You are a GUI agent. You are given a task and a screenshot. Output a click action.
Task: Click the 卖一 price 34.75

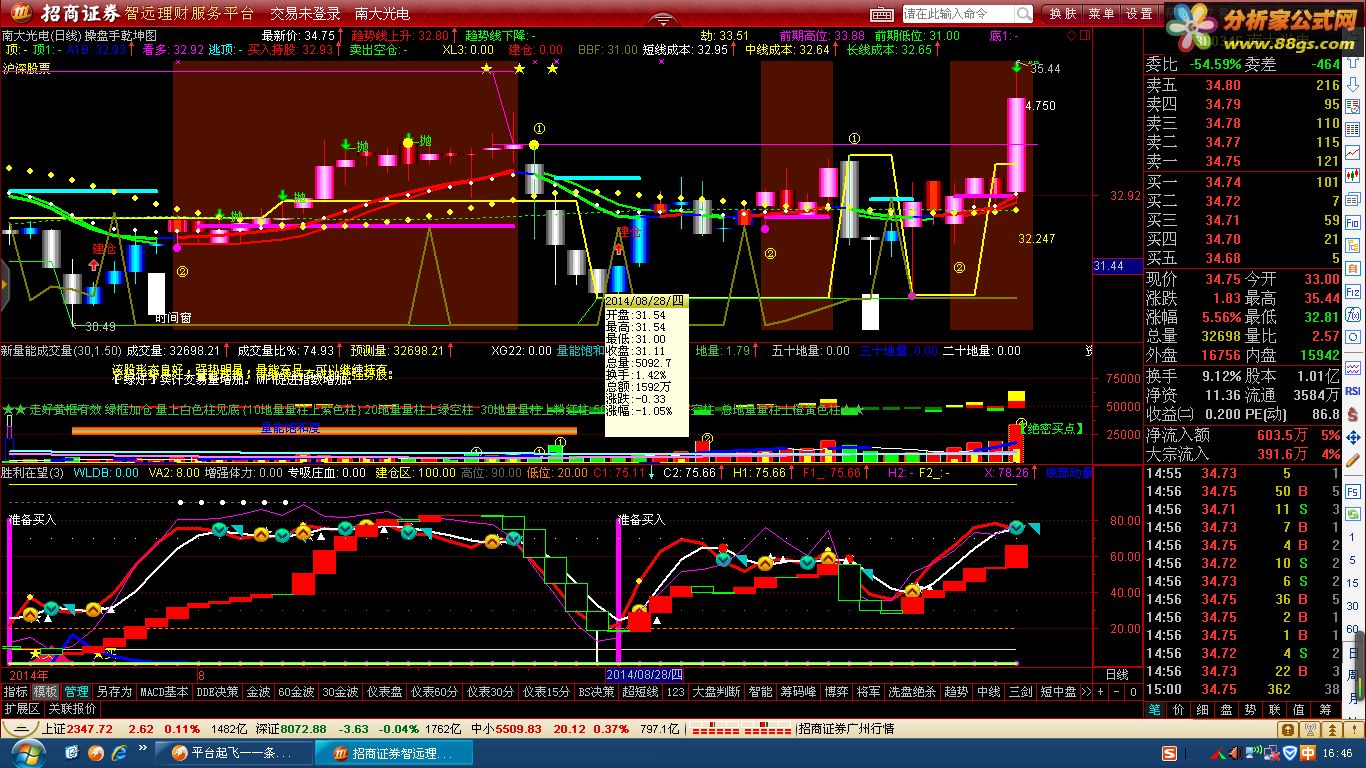tap(1222, 161)
